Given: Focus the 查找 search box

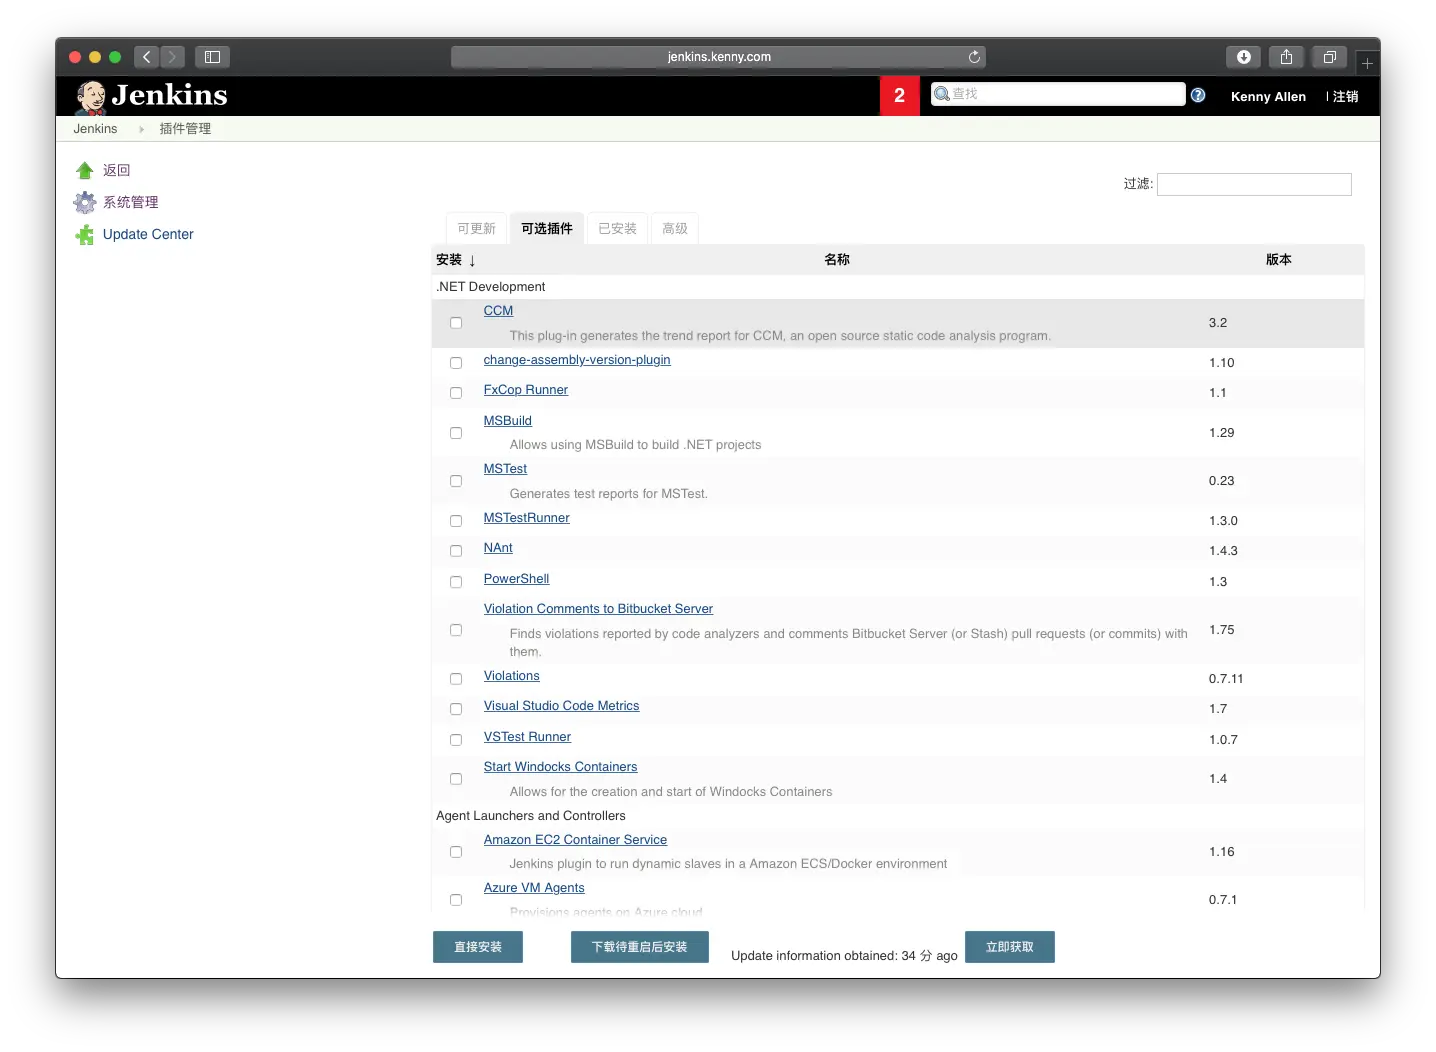Looking at the screenshot, I should pyautogui.click(x=1058, y=94).
